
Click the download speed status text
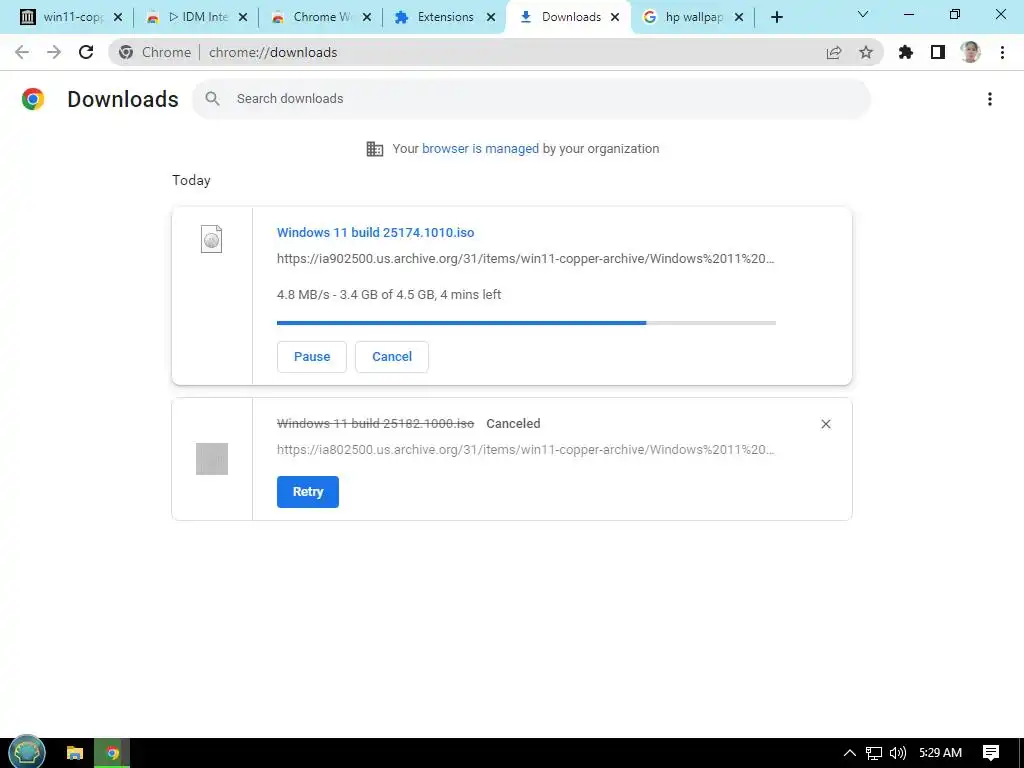389,295
